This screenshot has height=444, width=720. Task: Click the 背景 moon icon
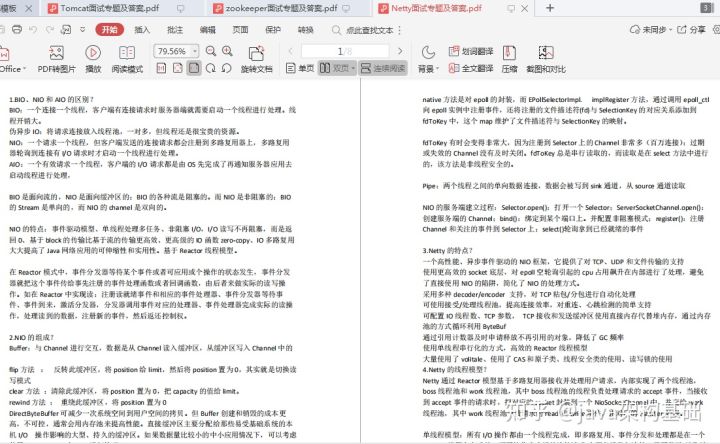click(x=428, y=53)
